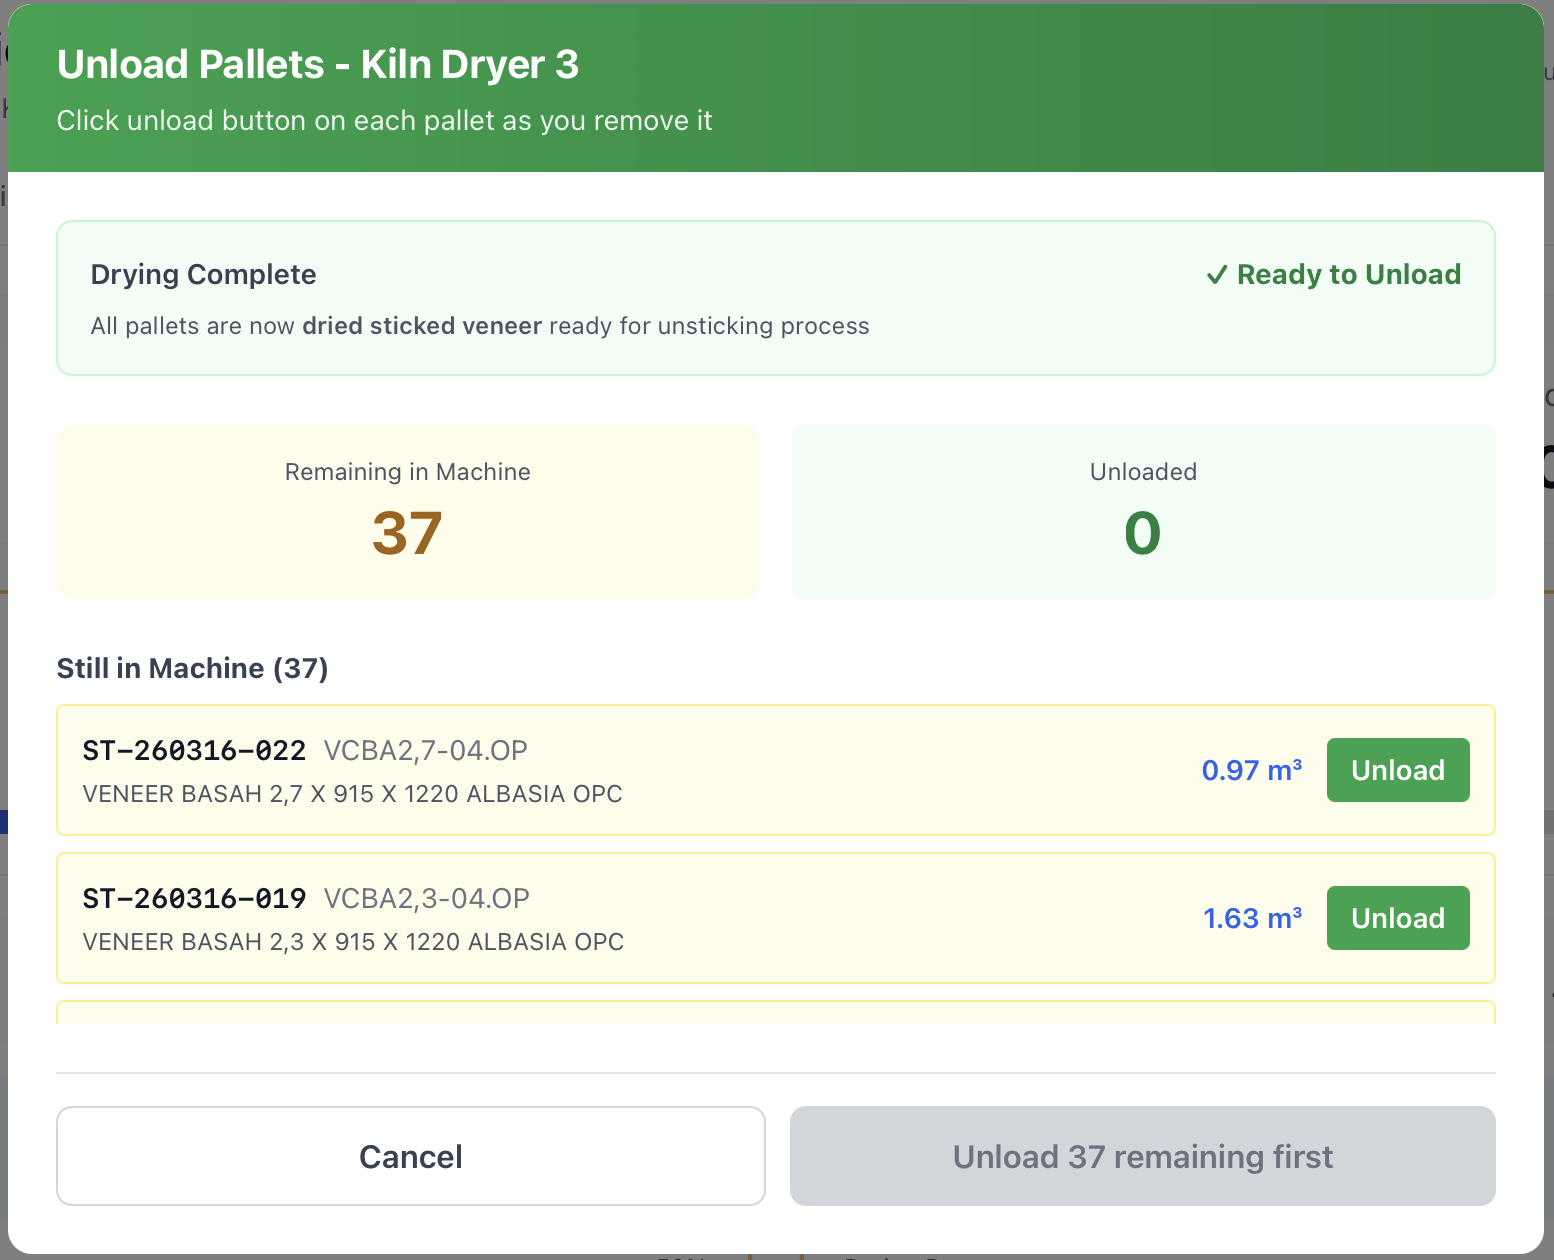Unload pallet ST-260316-022
This screenshot has width=1554, height=1260.
click(1397, 770)
